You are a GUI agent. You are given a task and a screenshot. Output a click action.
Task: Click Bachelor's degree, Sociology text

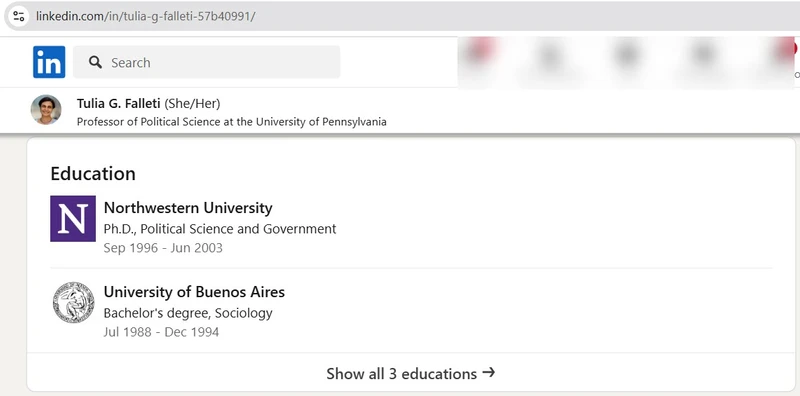click(x=188, y=313)
